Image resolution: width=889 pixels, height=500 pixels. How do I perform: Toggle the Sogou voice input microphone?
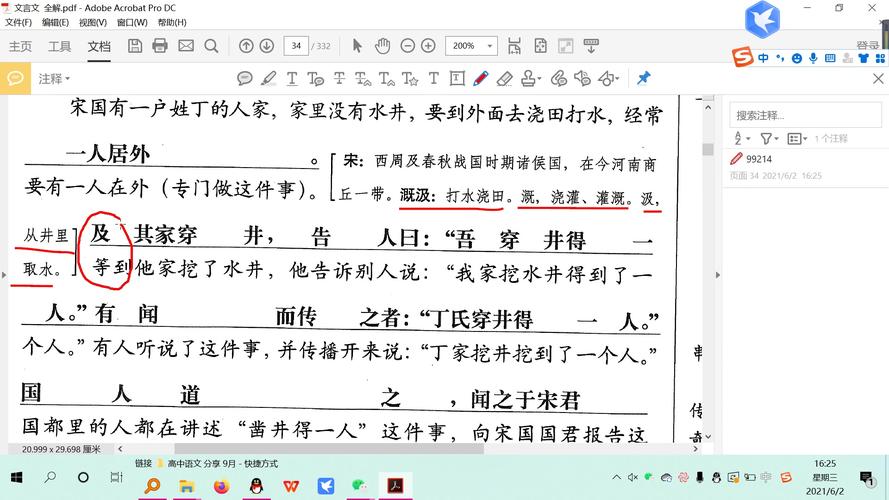coord(813,58)
